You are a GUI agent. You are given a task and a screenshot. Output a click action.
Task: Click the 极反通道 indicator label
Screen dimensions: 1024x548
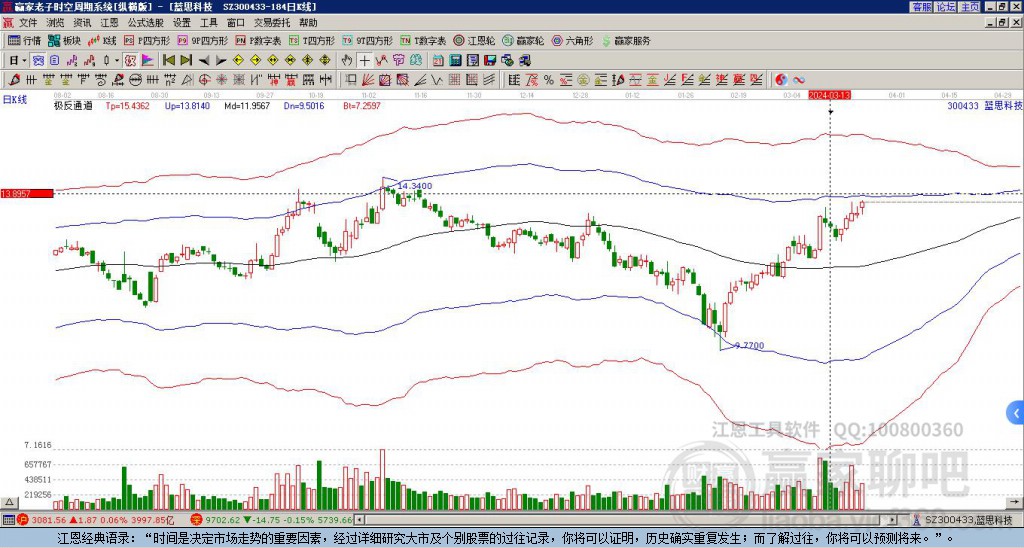pyautogui.click(x=73, y=106)
